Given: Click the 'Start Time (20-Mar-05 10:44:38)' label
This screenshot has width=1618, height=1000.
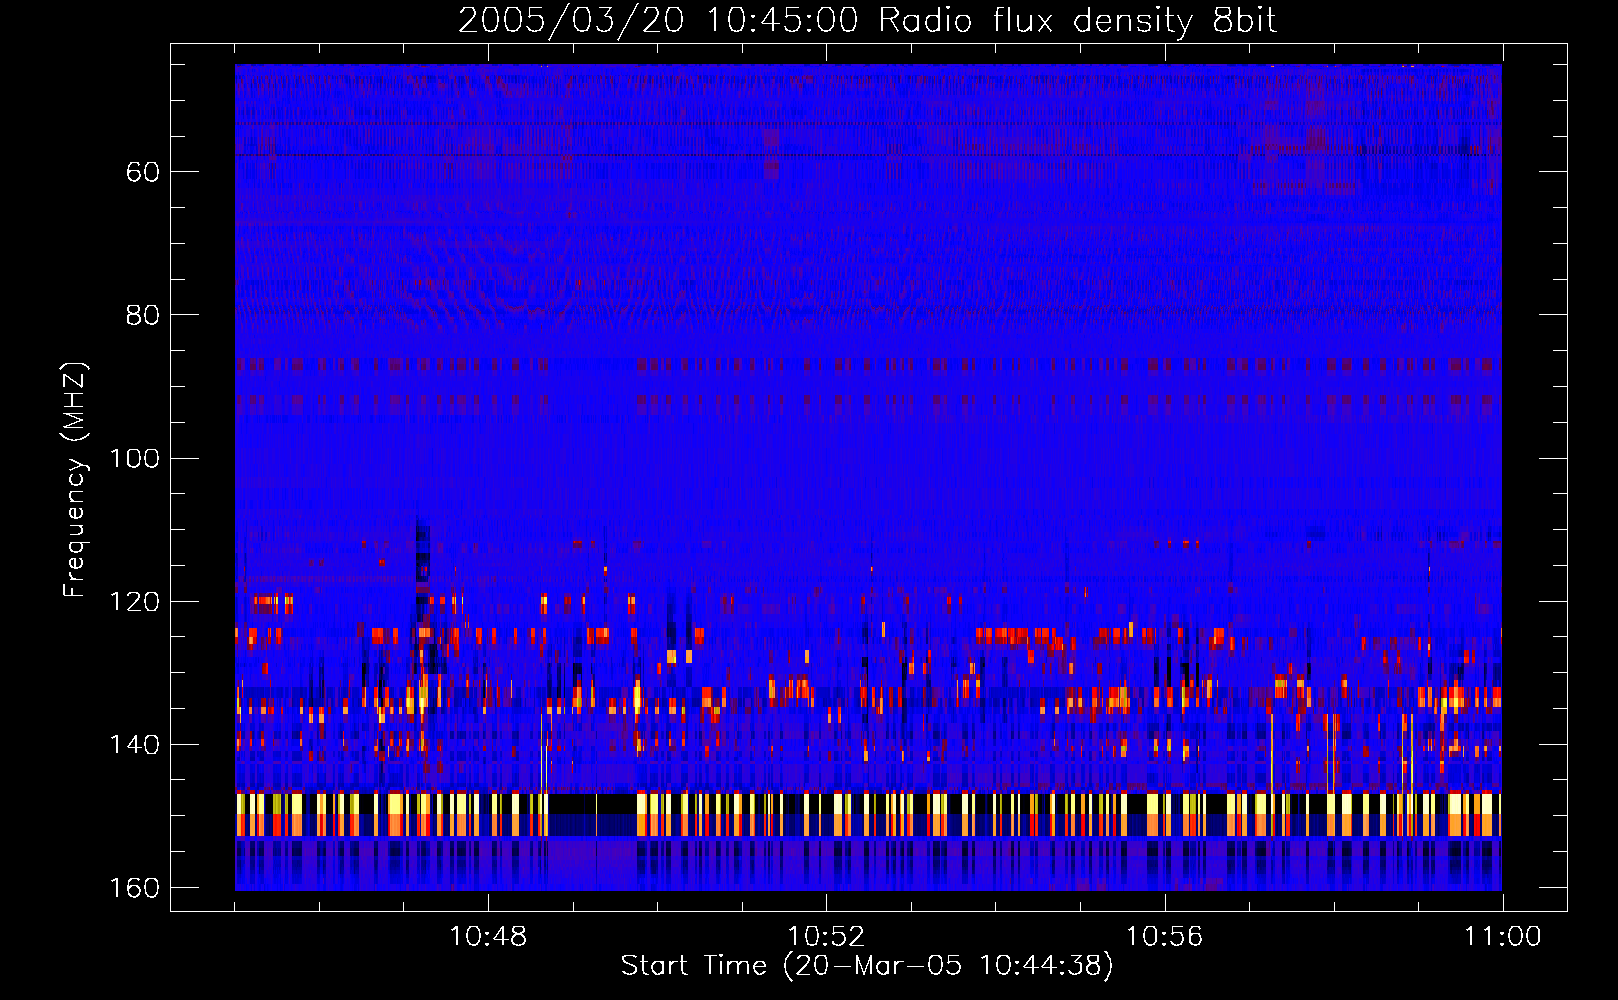Looking at the screenshot, I should 867,966.
